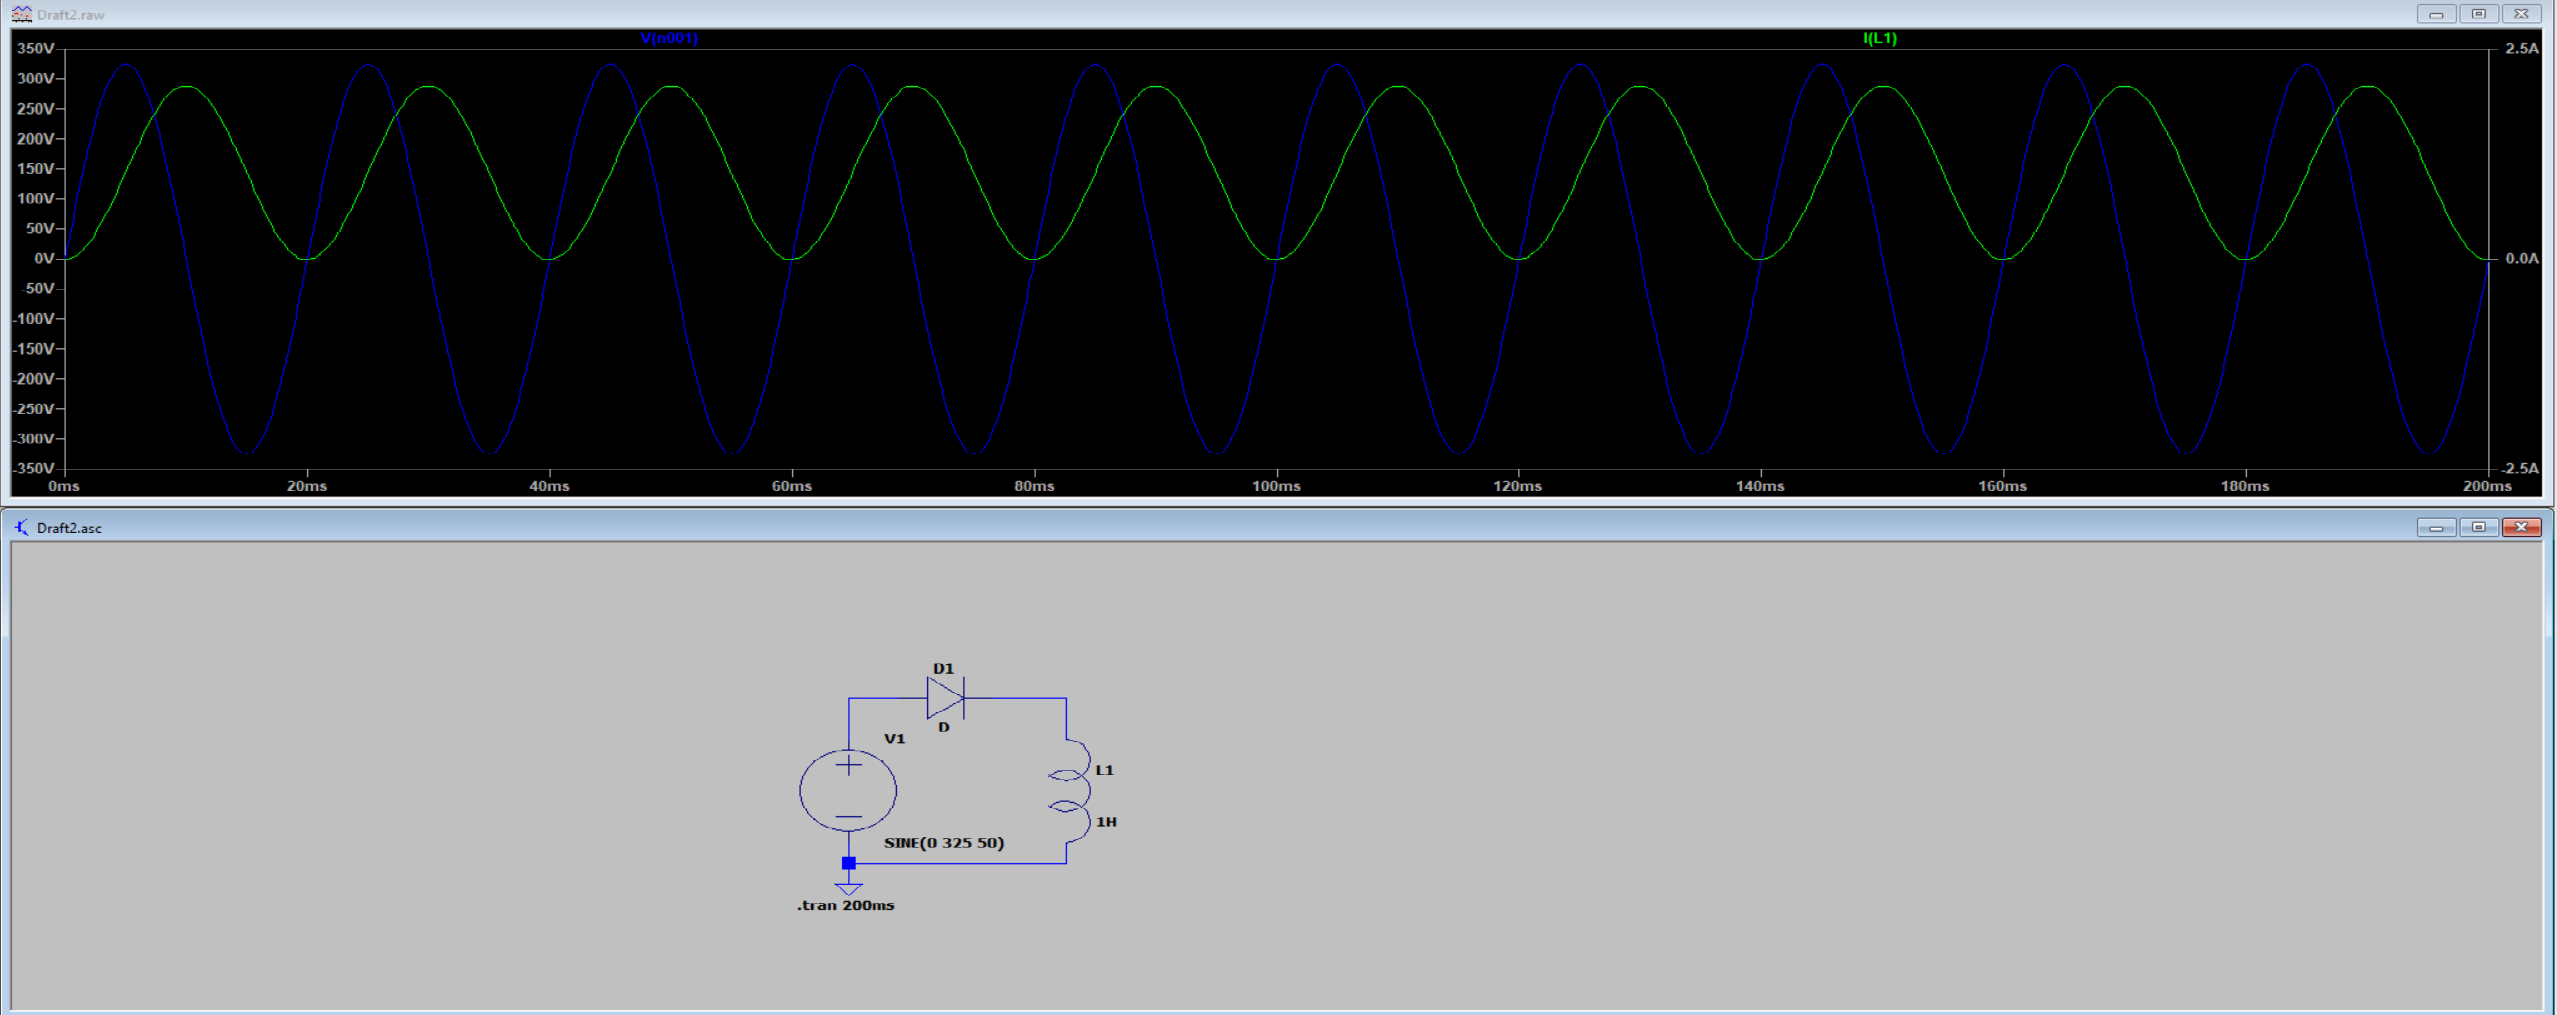Select the inductor L1 coil symbol

(1069, 790)
